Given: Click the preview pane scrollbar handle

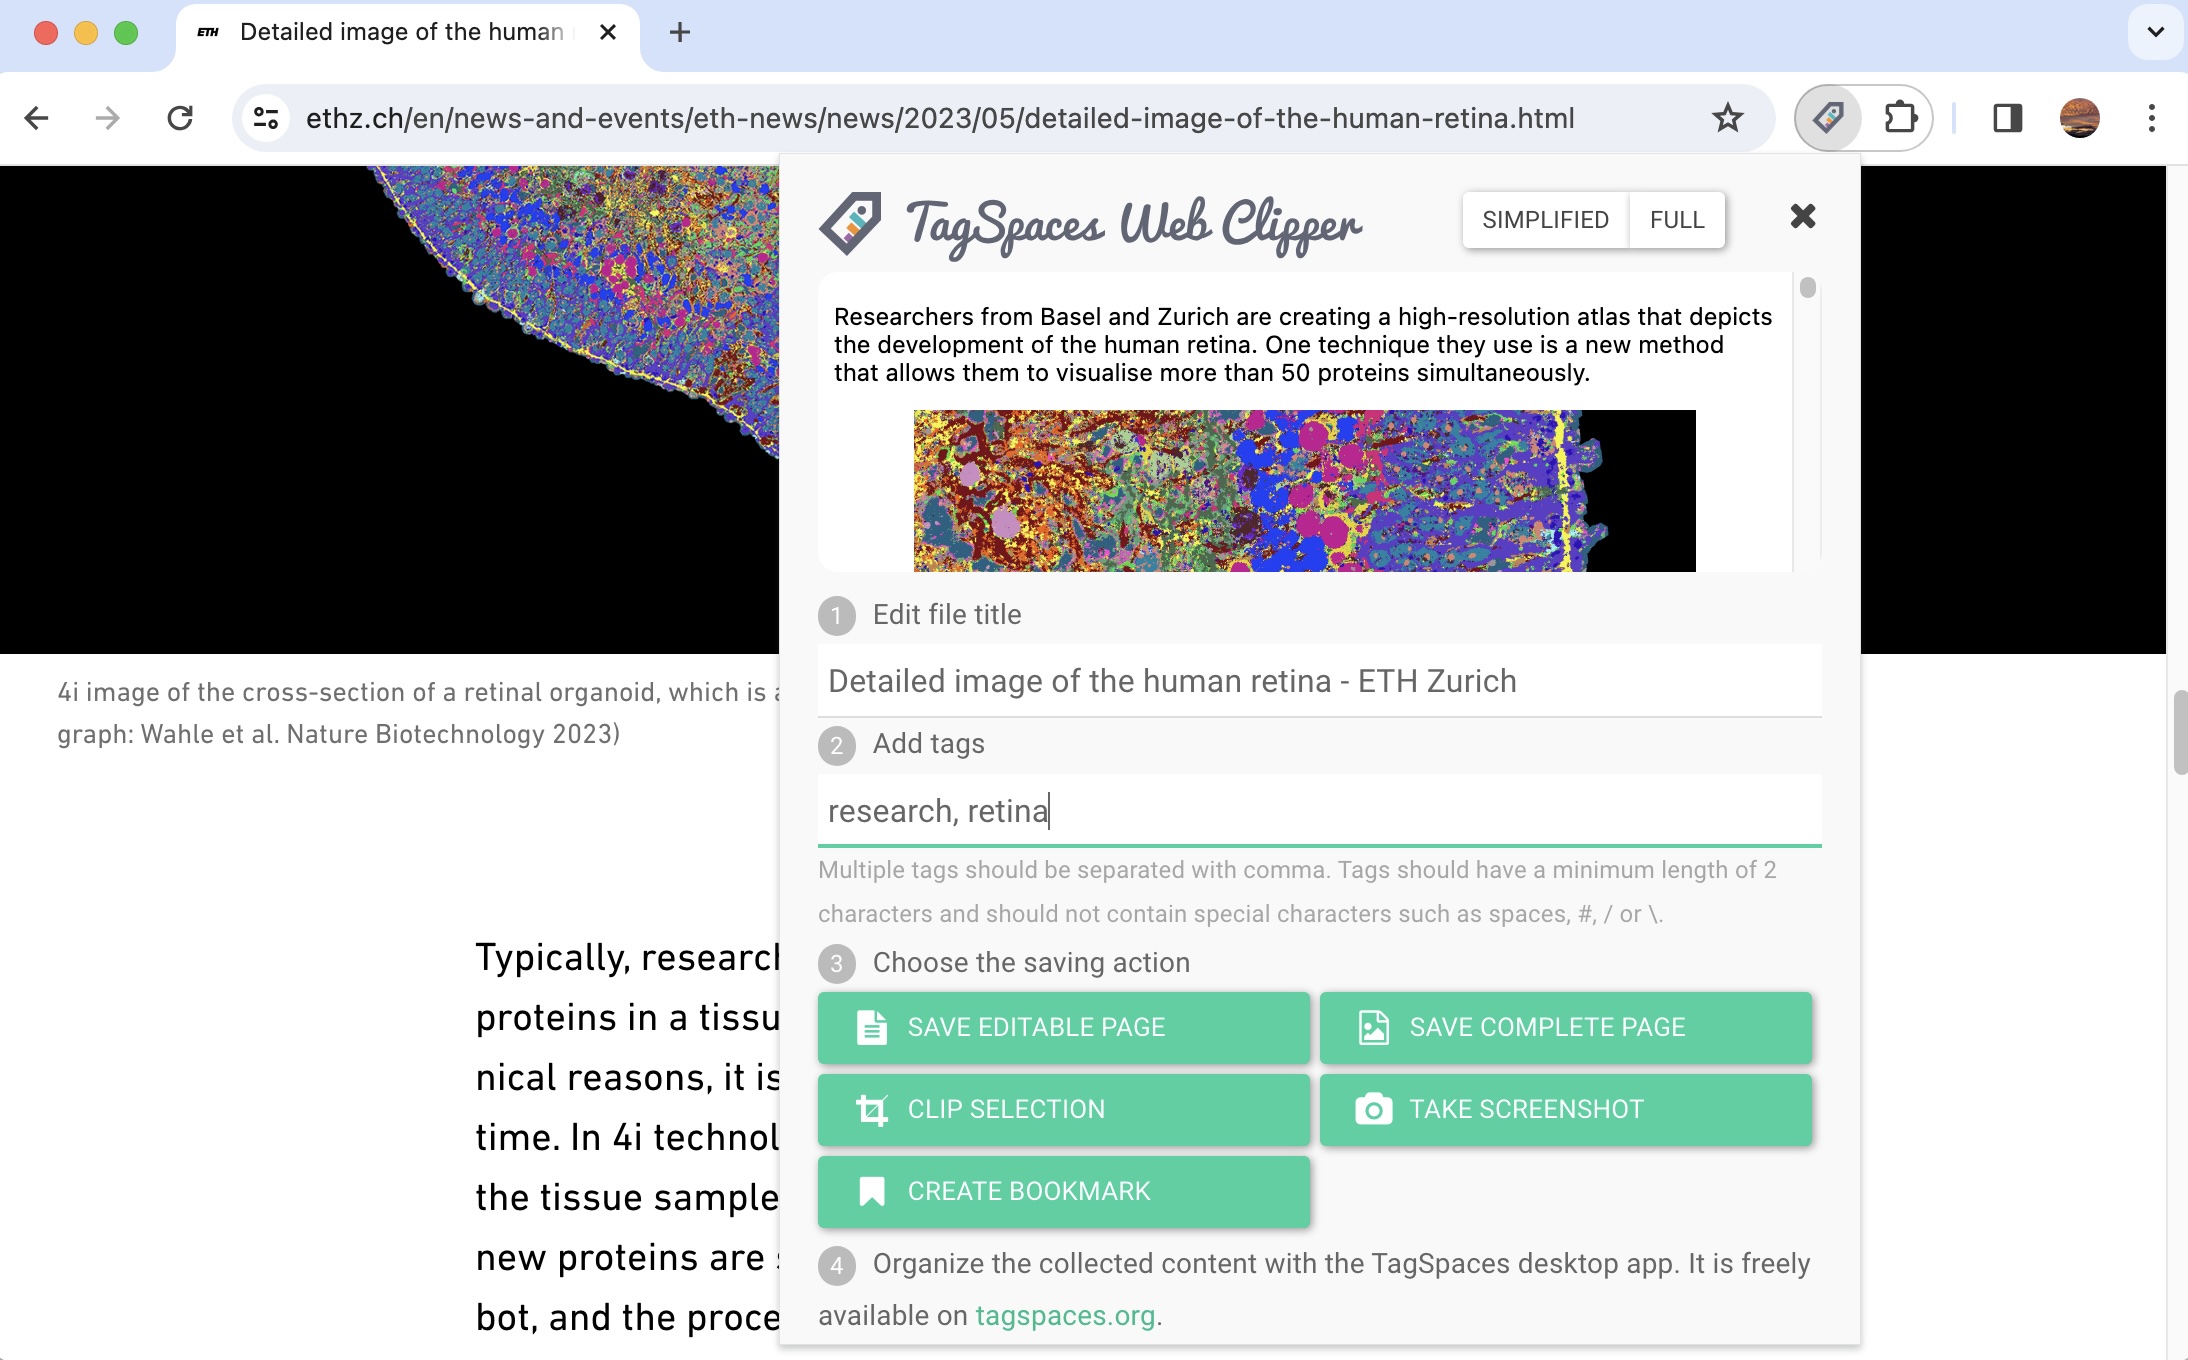Looking at the screenshot, I should coord(1807,288).
